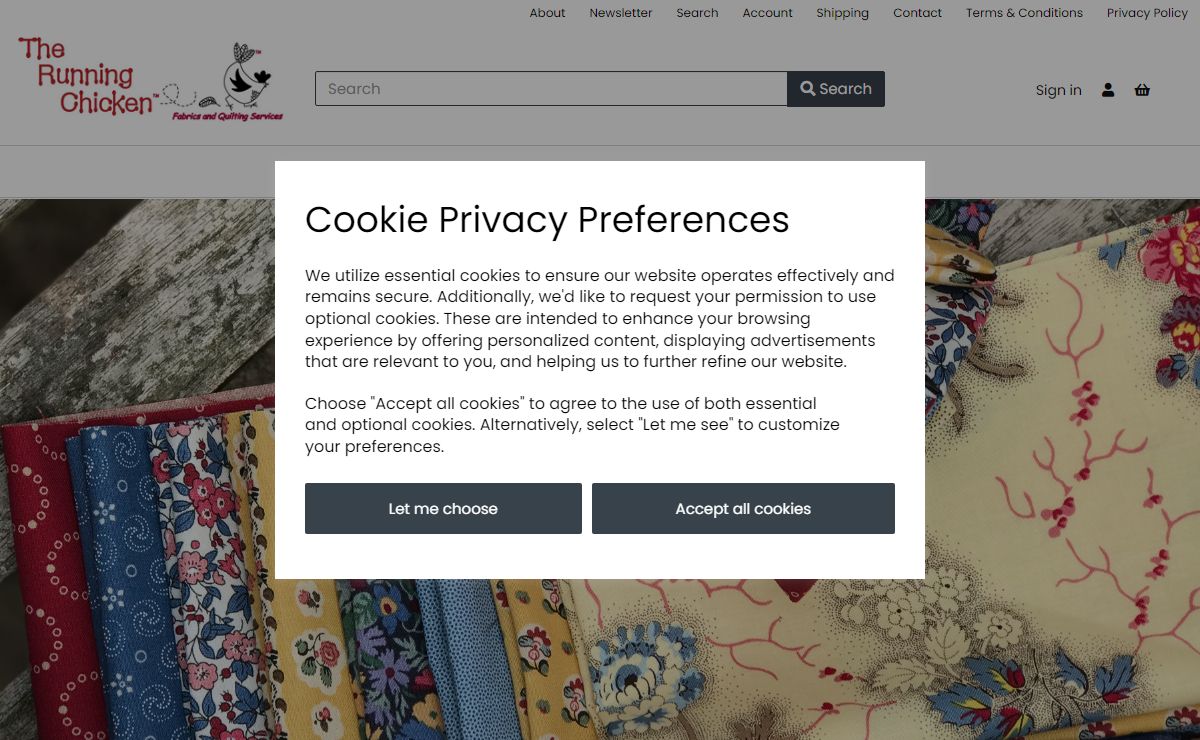Open the shopping basket icon

coord(1142,90)
